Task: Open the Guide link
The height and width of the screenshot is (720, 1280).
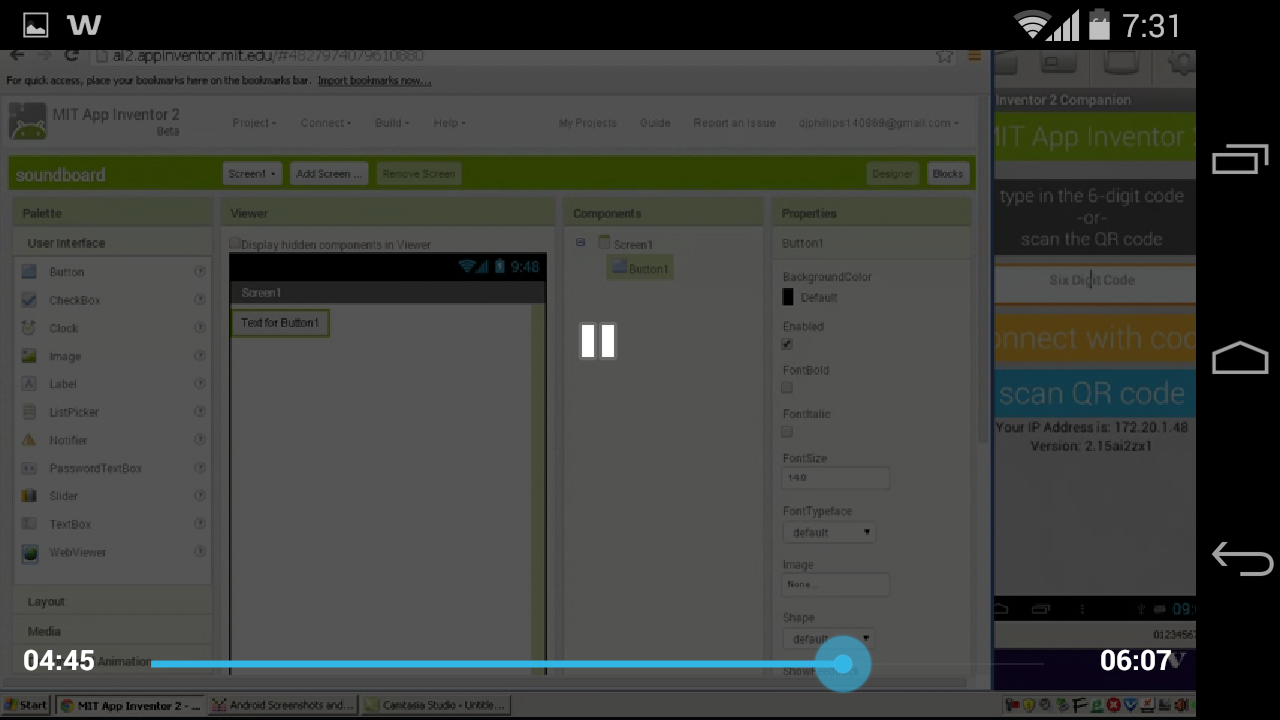Action: [655, 123]
